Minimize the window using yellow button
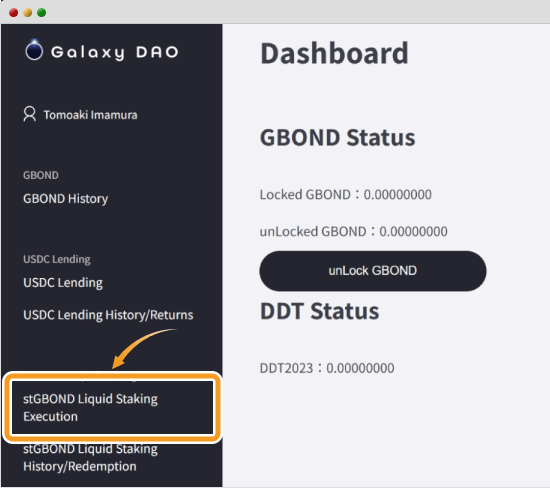Image resolution: width=550 pixels, height=488 pixels. point(28,13)
